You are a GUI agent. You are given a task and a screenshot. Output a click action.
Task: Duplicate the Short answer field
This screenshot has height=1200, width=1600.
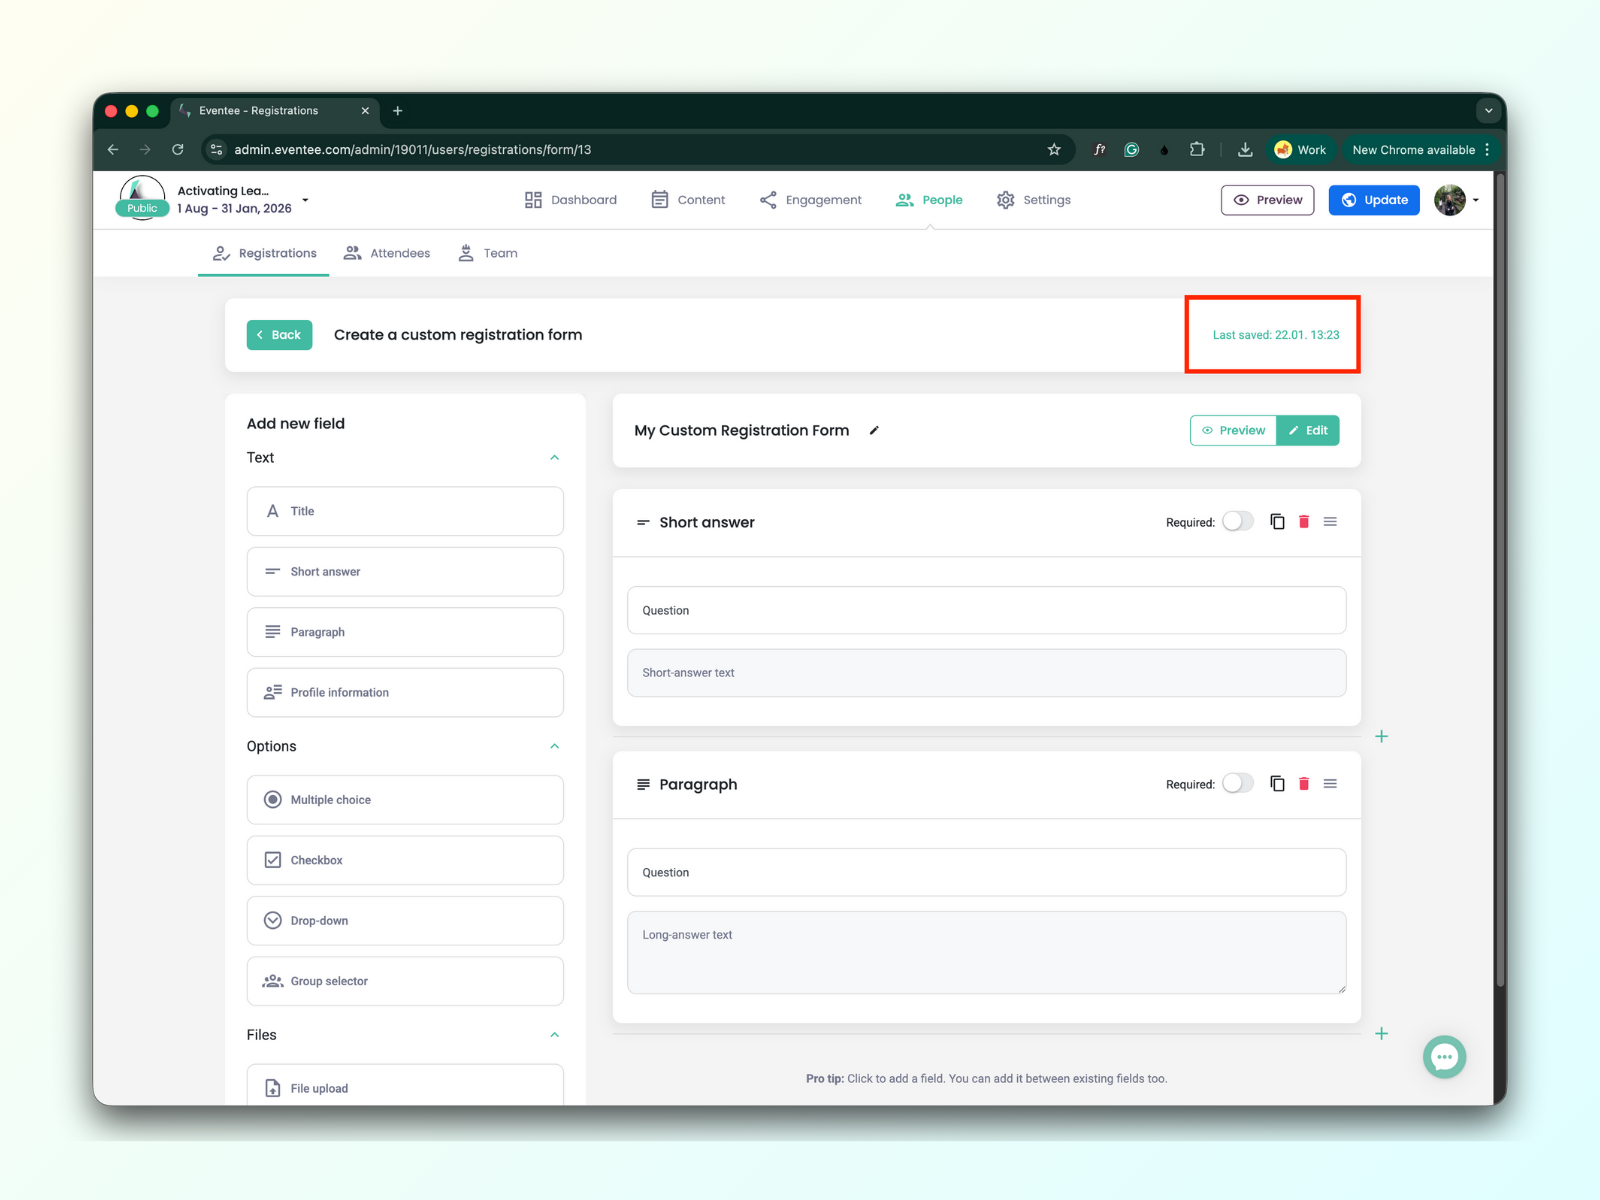[1277, 522]
